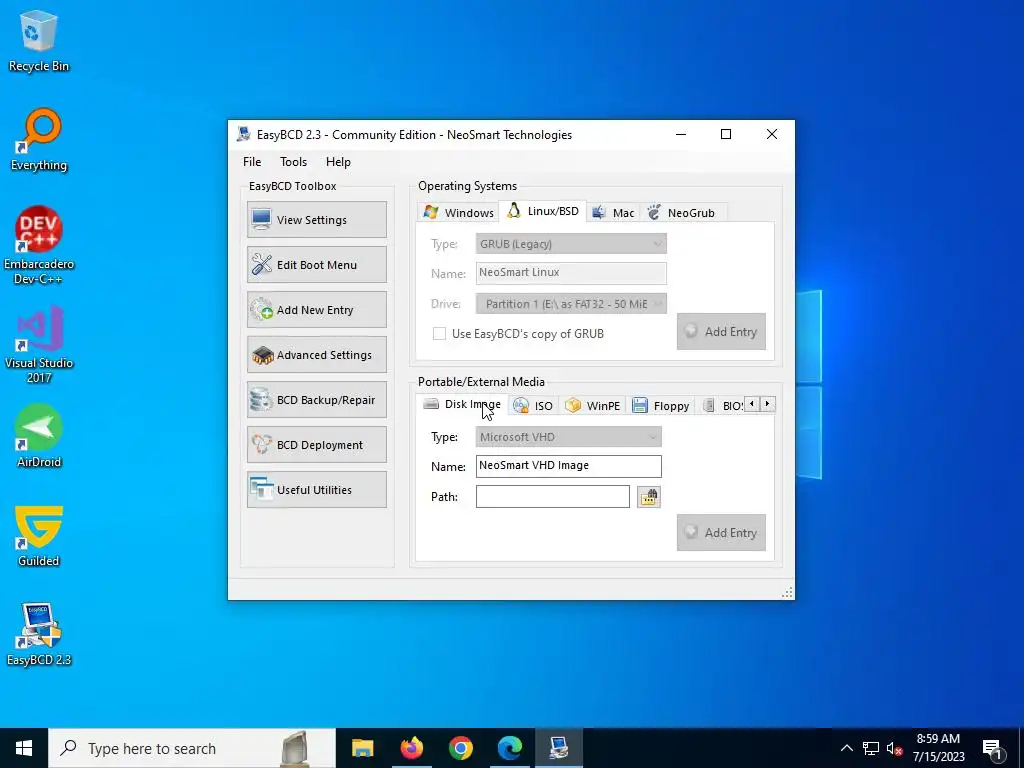Launch Google Chrome from the taskbar
The image size is (1024, 768).
(460, 748)
